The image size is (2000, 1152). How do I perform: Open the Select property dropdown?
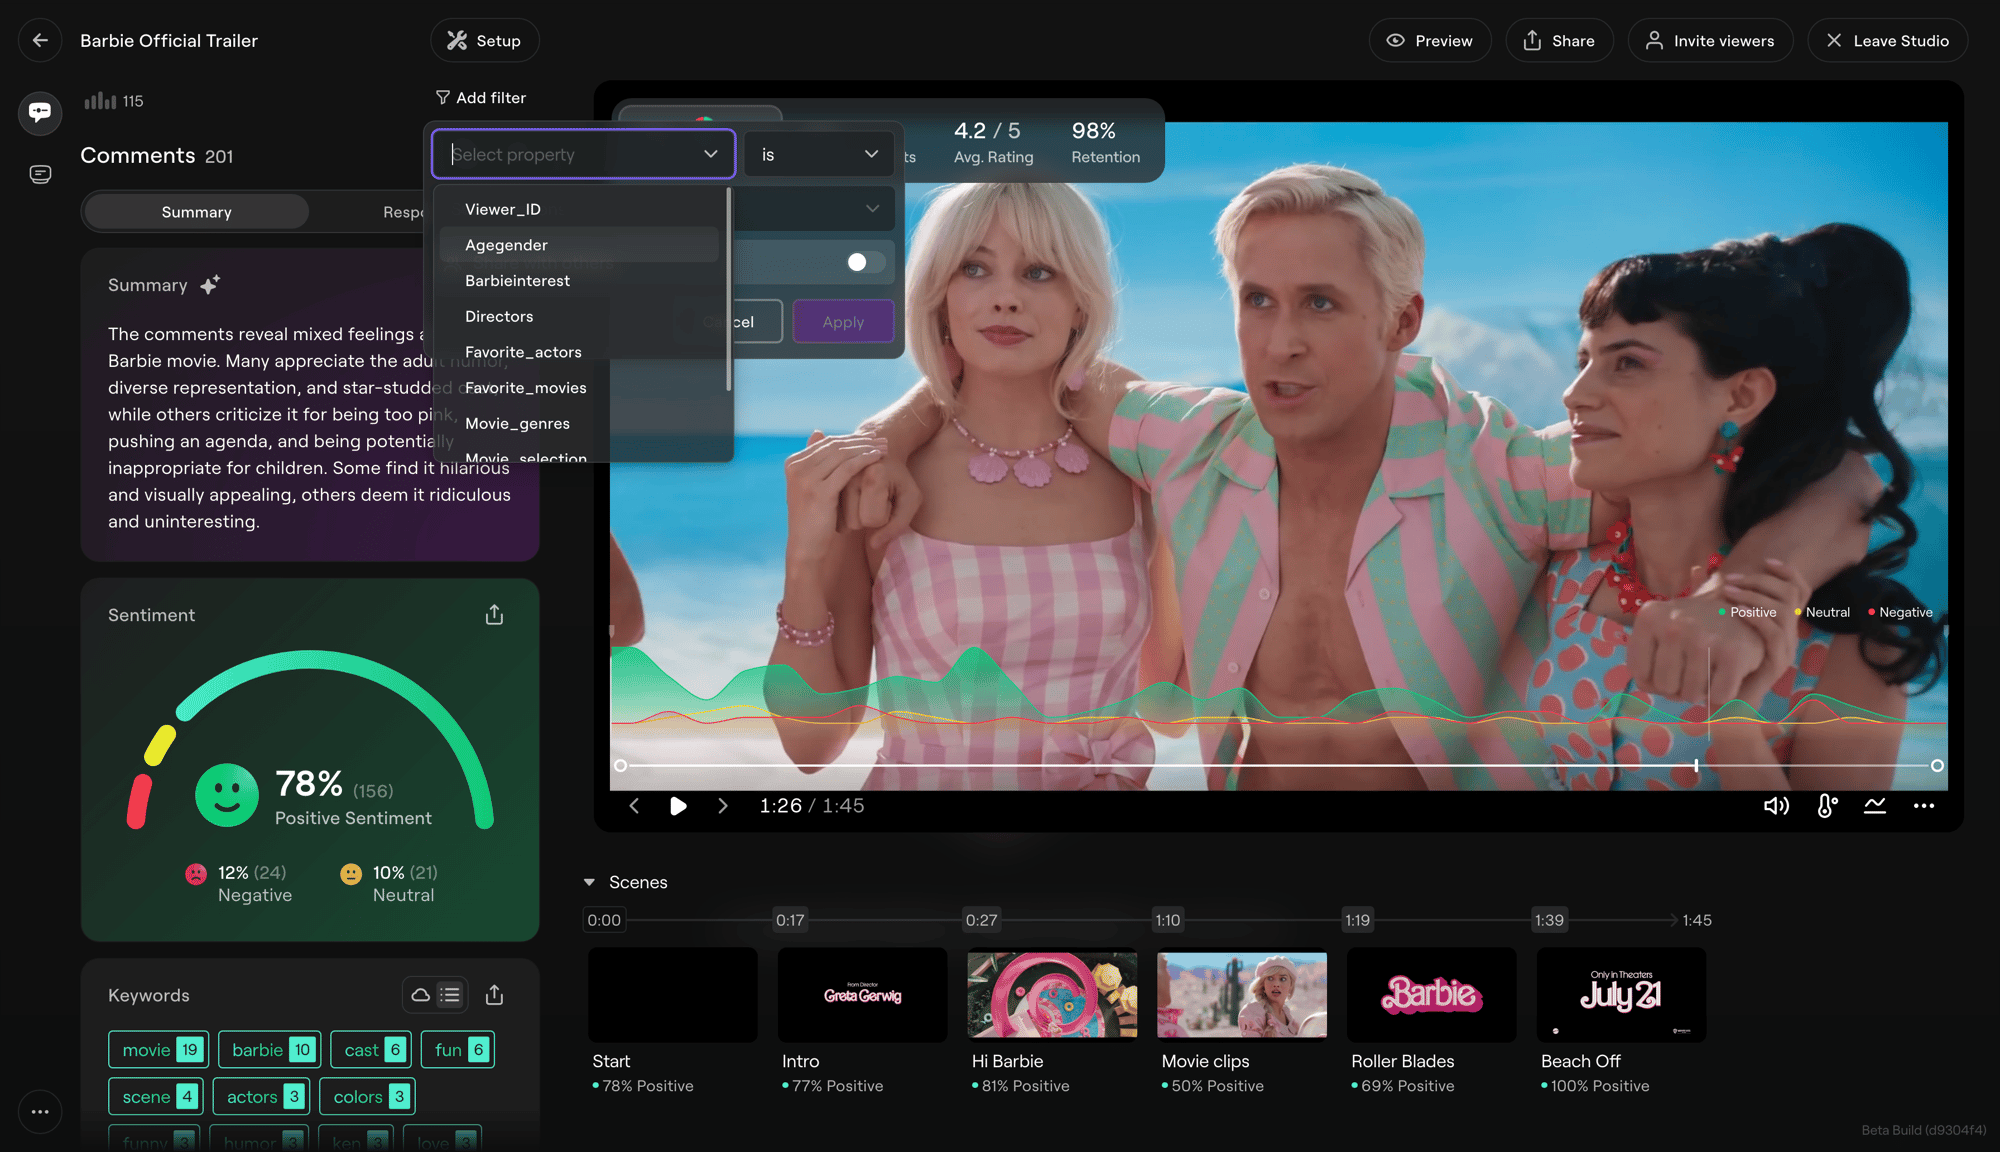pos(584,154)
